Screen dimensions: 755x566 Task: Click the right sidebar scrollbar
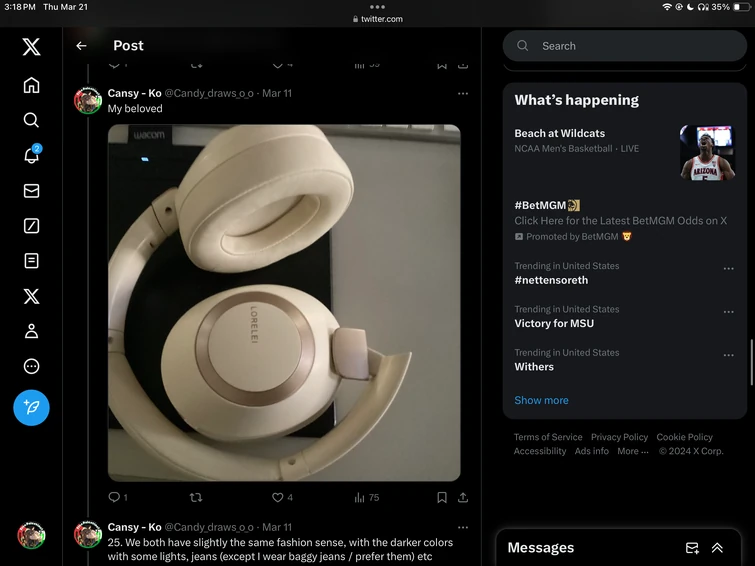pyautogui.click(x=751, y=362)
